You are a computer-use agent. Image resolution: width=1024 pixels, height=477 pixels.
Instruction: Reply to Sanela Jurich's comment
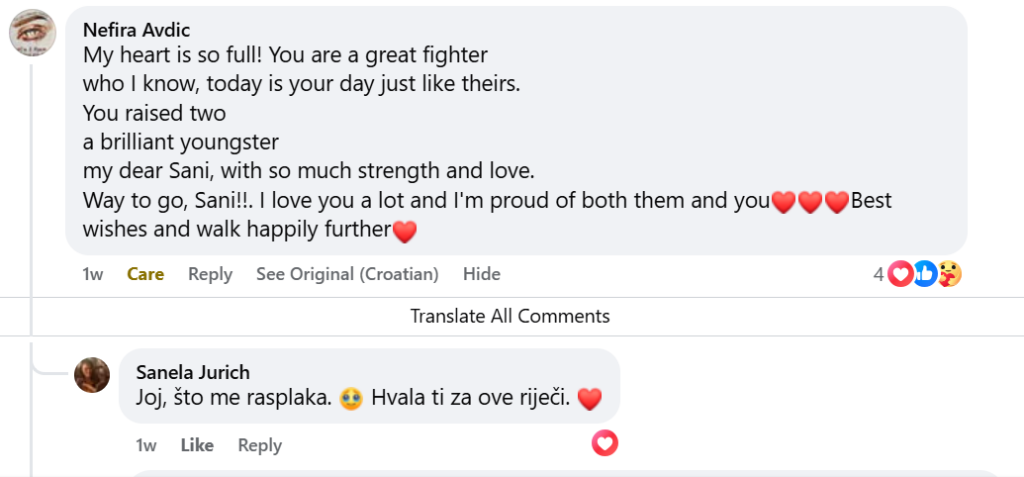pos(259,445)
